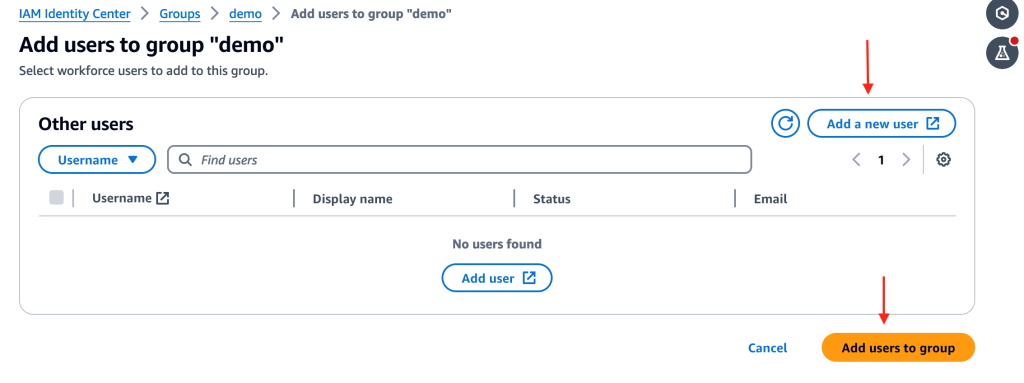Open the Username filter dropdown

click(97, 159)
